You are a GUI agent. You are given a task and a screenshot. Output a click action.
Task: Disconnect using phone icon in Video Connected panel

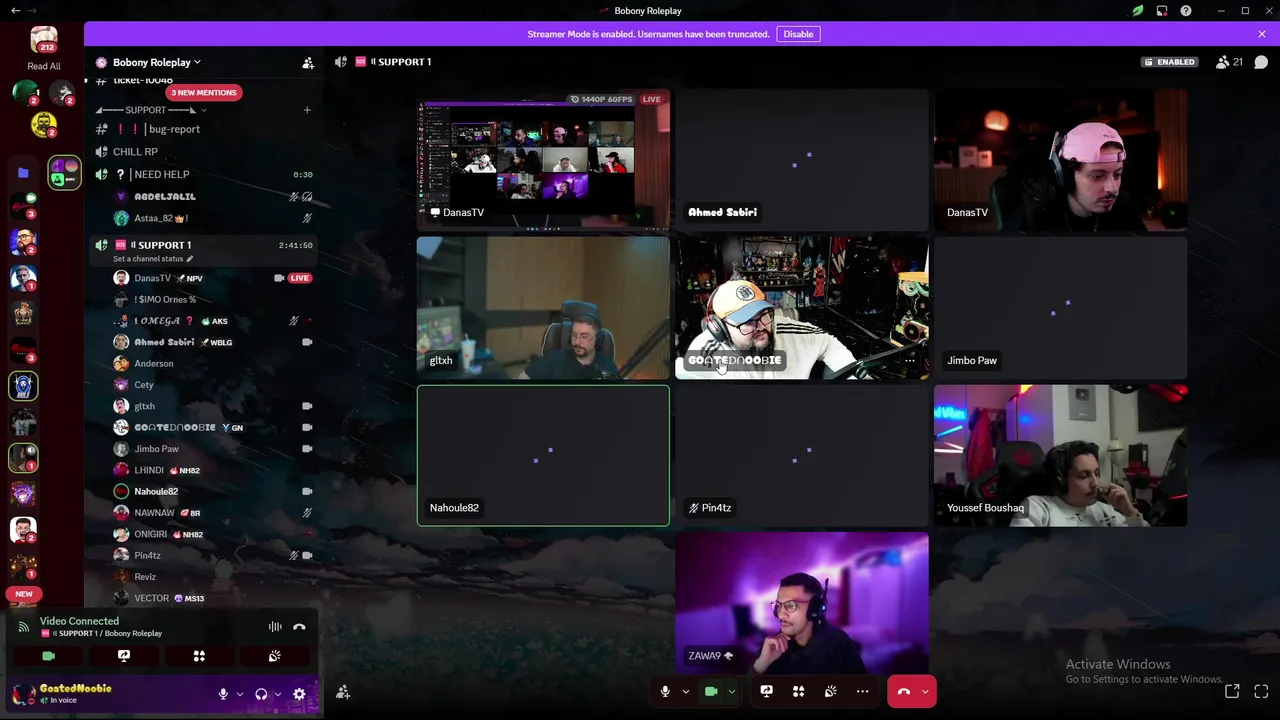pos(299,627)
